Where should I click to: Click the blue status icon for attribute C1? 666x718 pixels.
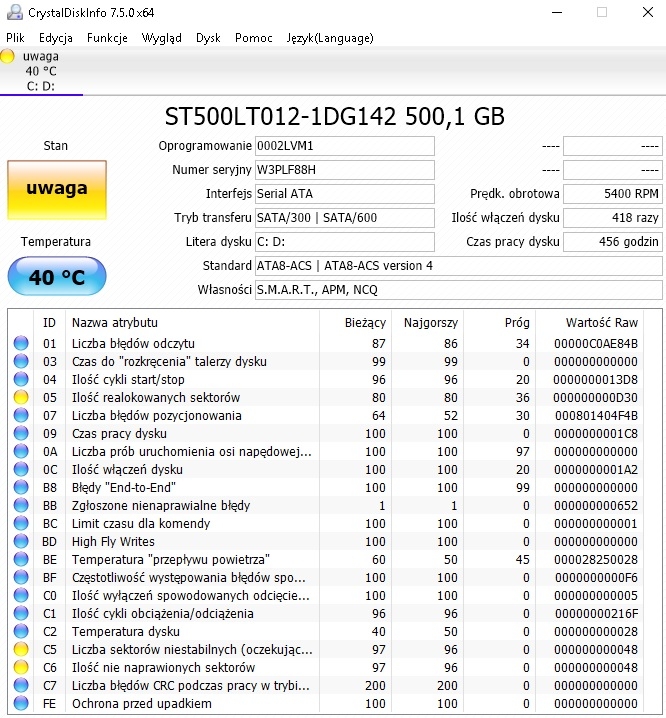pyautogui.click(x=21, y=613)
